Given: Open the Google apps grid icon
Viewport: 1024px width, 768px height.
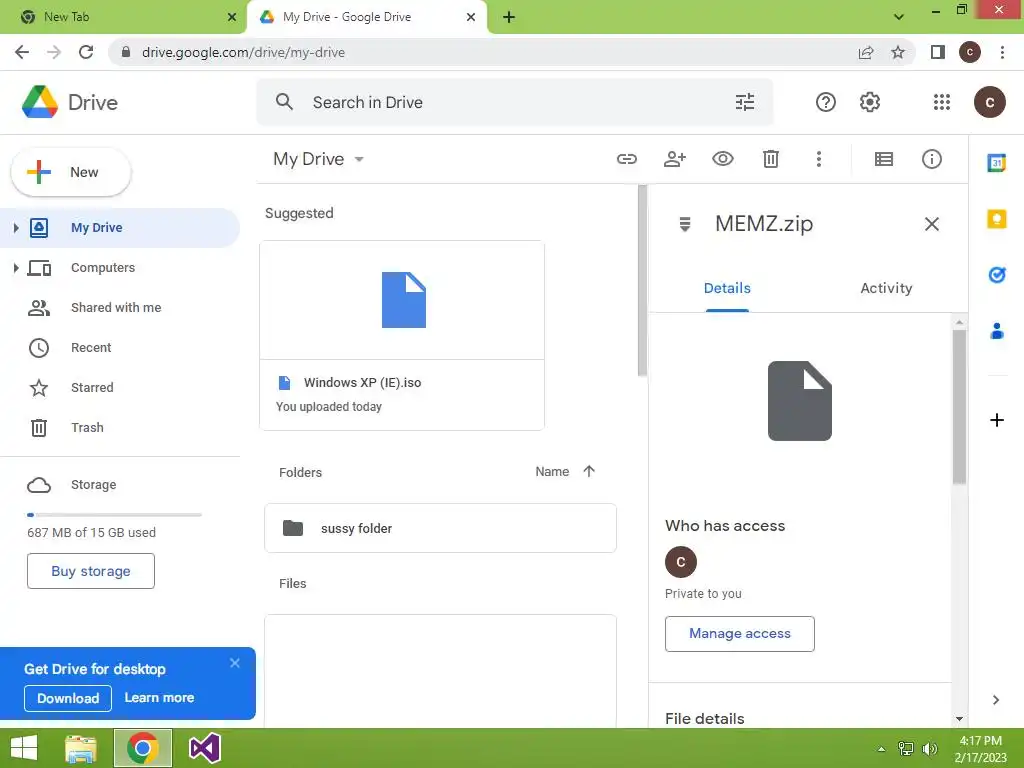Looking at the screenshot, I should point(941,102).
